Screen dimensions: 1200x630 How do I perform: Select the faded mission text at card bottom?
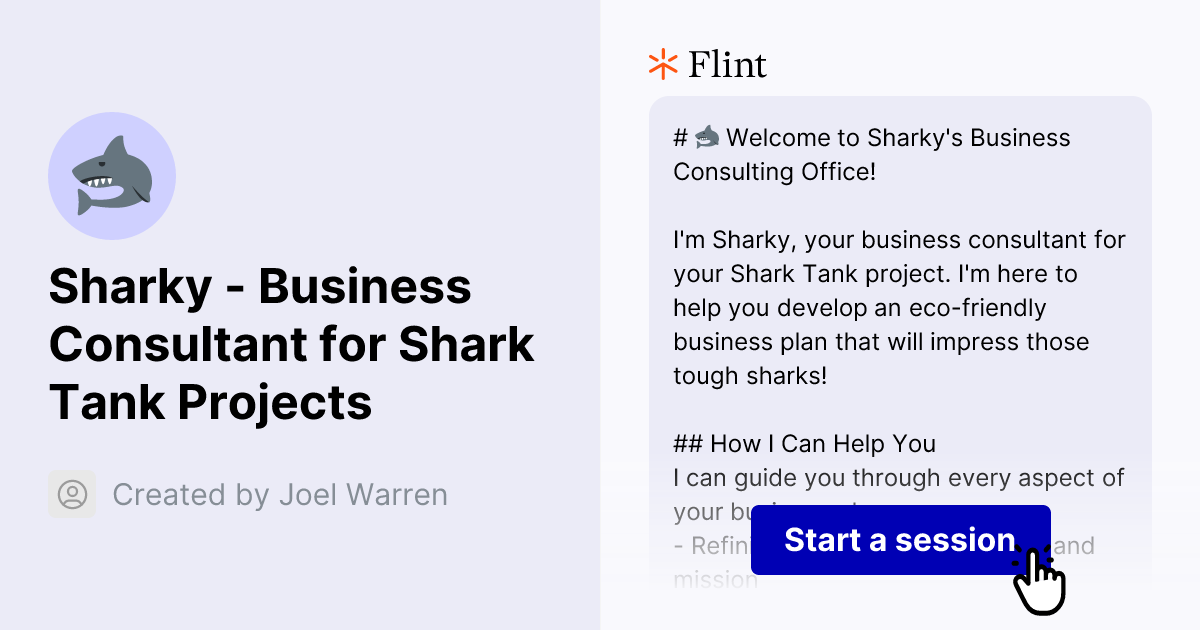[716, 579]
